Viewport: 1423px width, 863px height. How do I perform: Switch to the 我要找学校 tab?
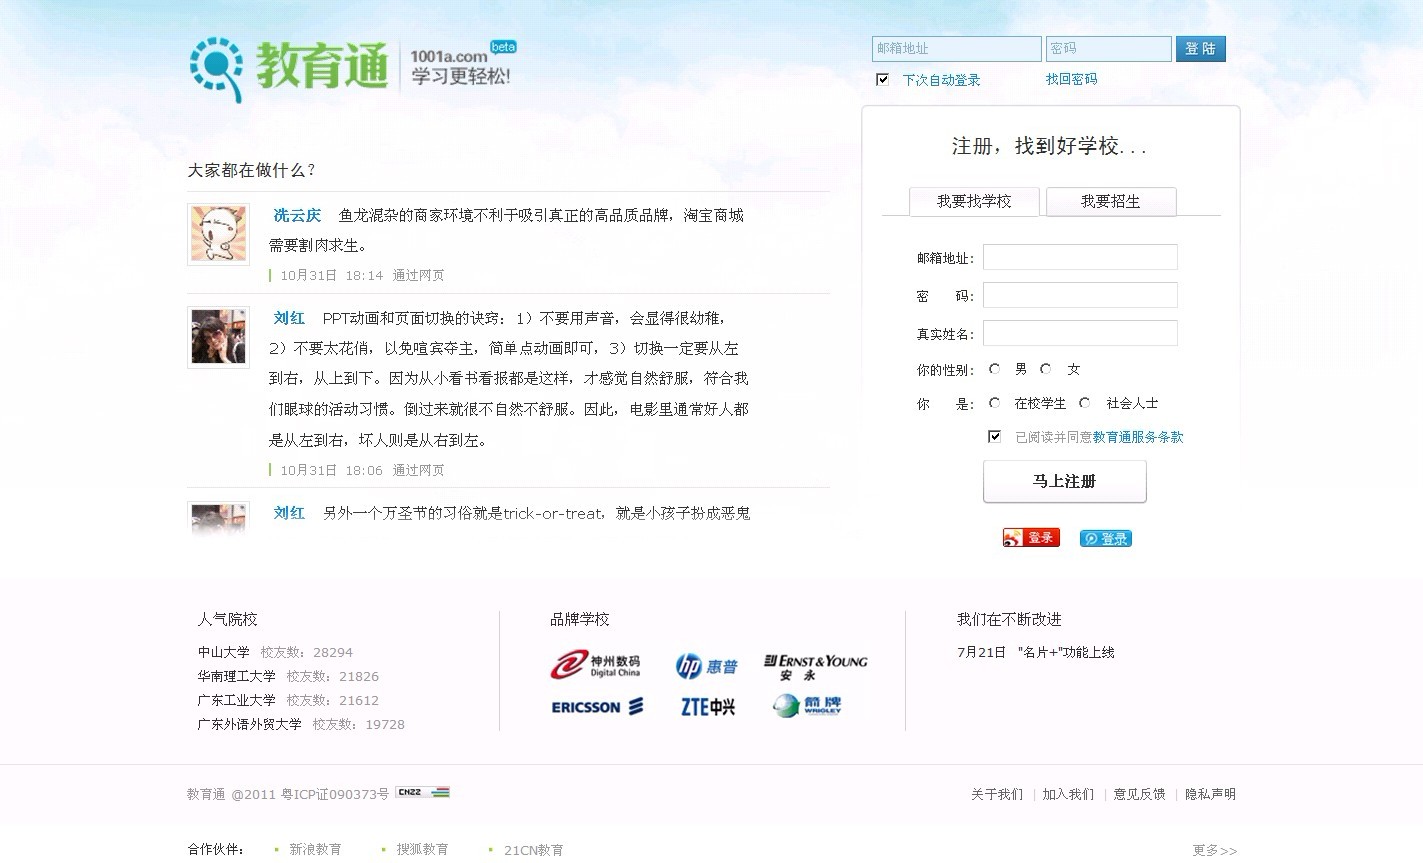coord(974,201)
